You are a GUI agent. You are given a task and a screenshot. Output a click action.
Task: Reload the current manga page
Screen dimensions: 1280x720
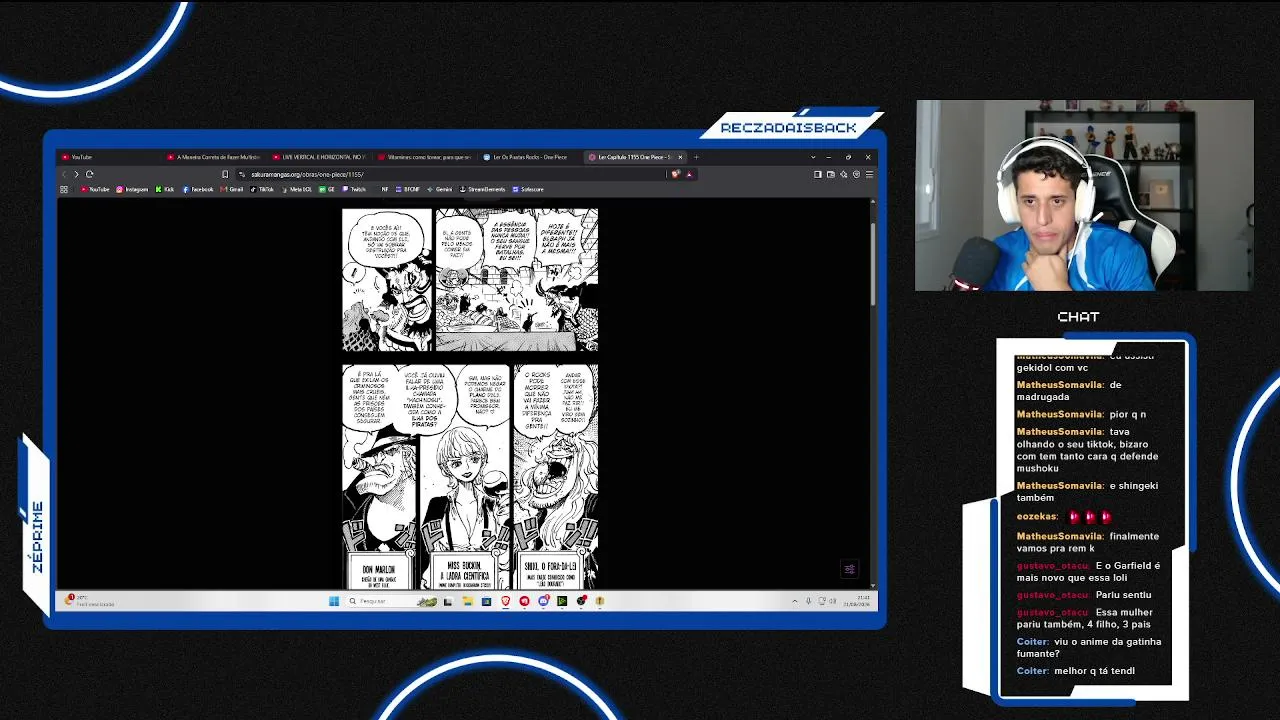[x=89, y=174]
